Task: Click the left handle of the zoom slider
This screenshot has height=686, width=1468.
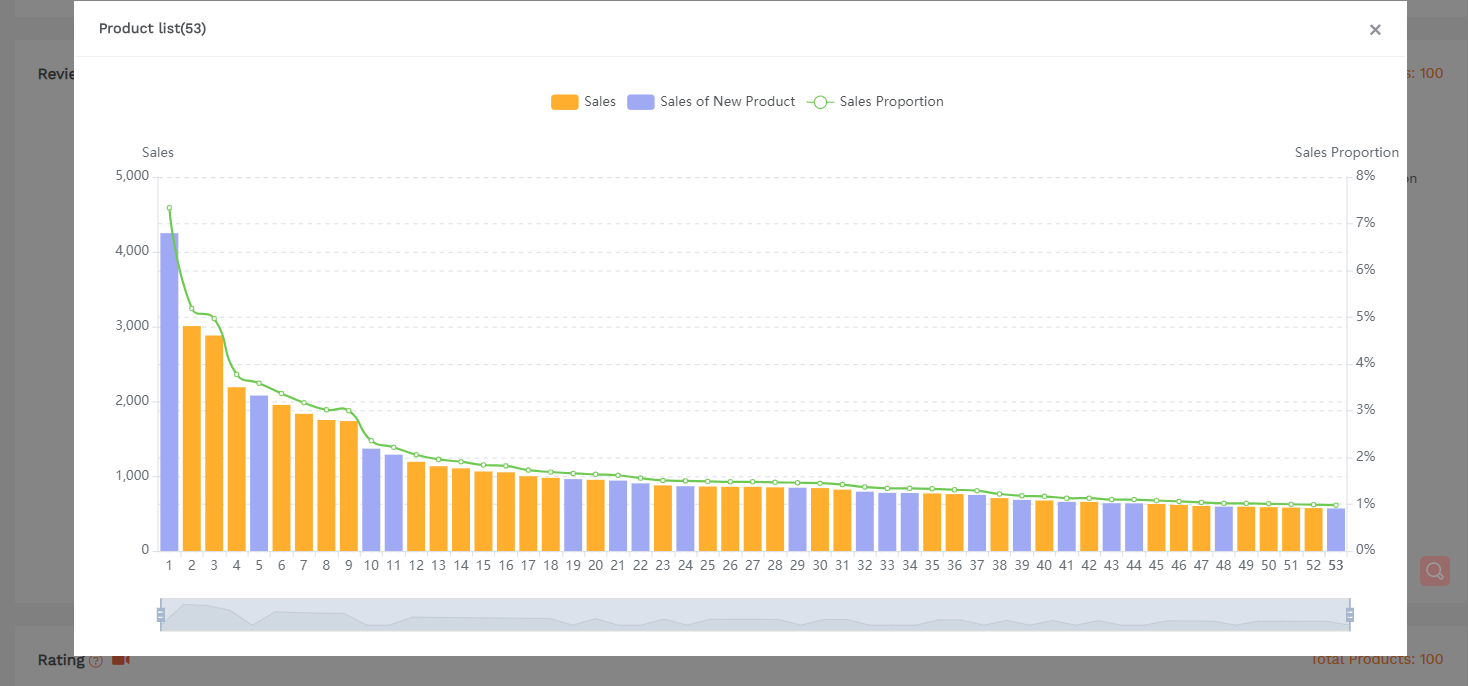Action: pyautogui.click(x=161, y=614)
